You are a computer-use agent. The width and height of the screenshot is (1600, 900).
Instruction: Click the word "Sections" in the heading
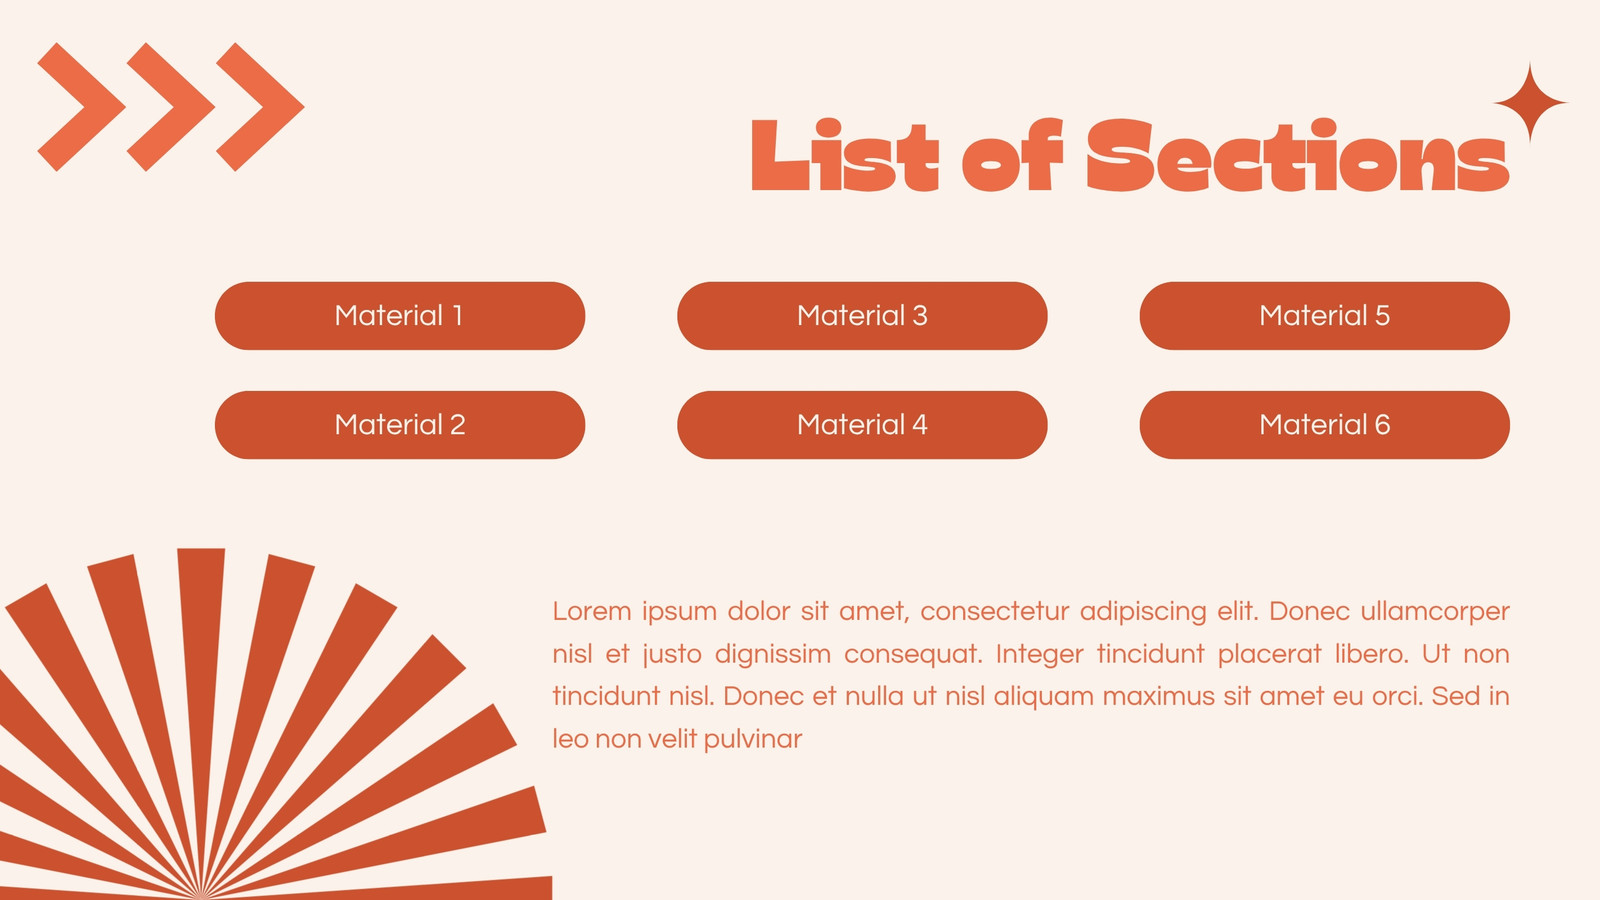(x=1298, y=155)
